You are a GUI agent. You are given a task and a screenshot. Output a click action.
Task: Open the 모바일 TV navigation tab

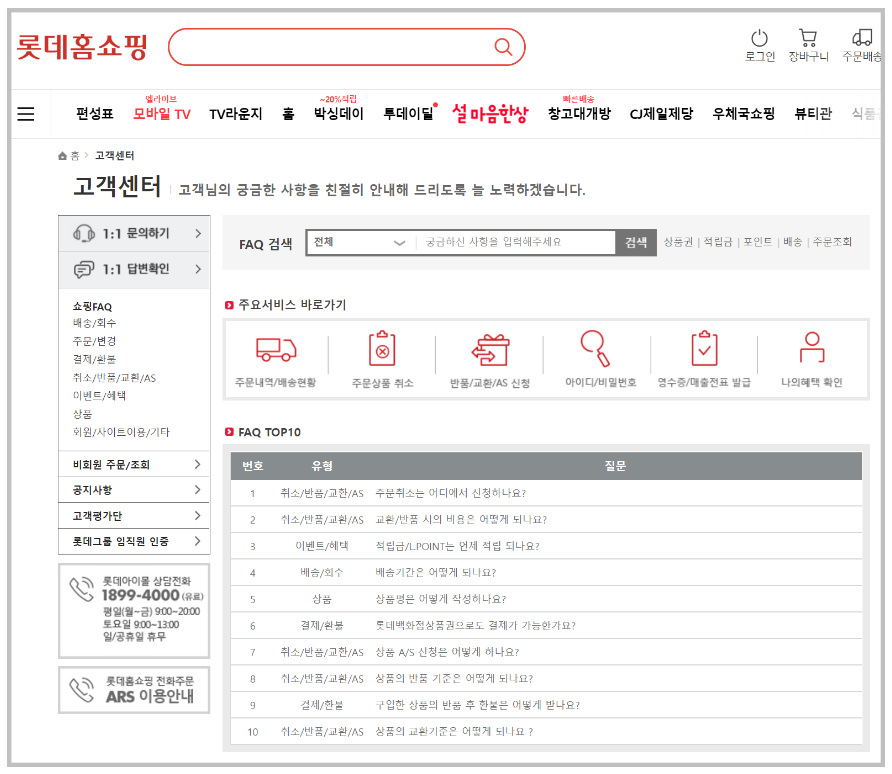(x=162, y=114)
